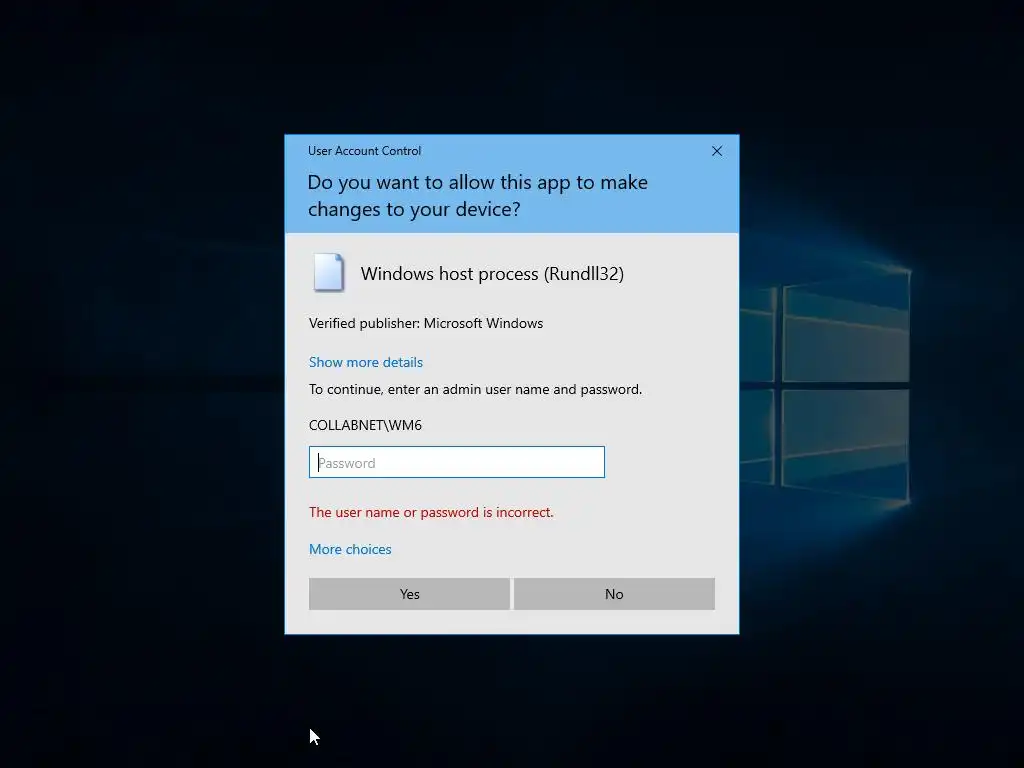Click Windows host process (Rundll32) title
1024x768 pixels.
tap(492, 274)
